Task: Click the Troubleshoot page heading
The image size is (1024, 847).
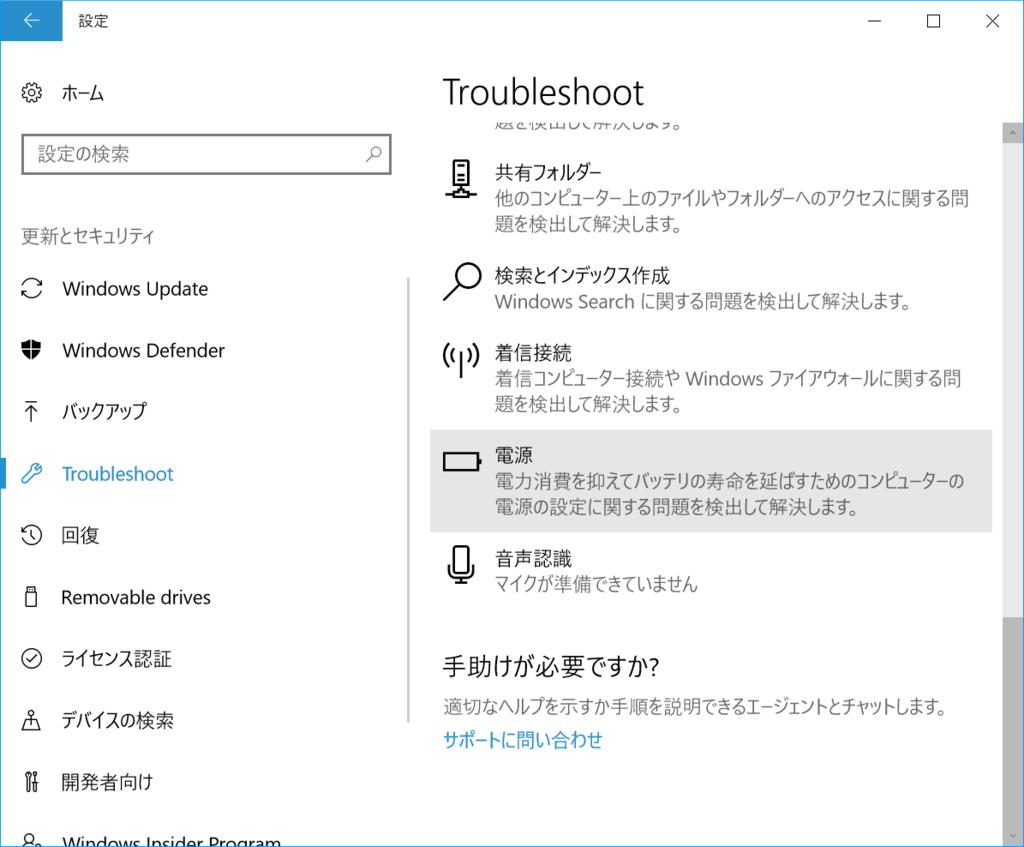Action: coord(543,92)
